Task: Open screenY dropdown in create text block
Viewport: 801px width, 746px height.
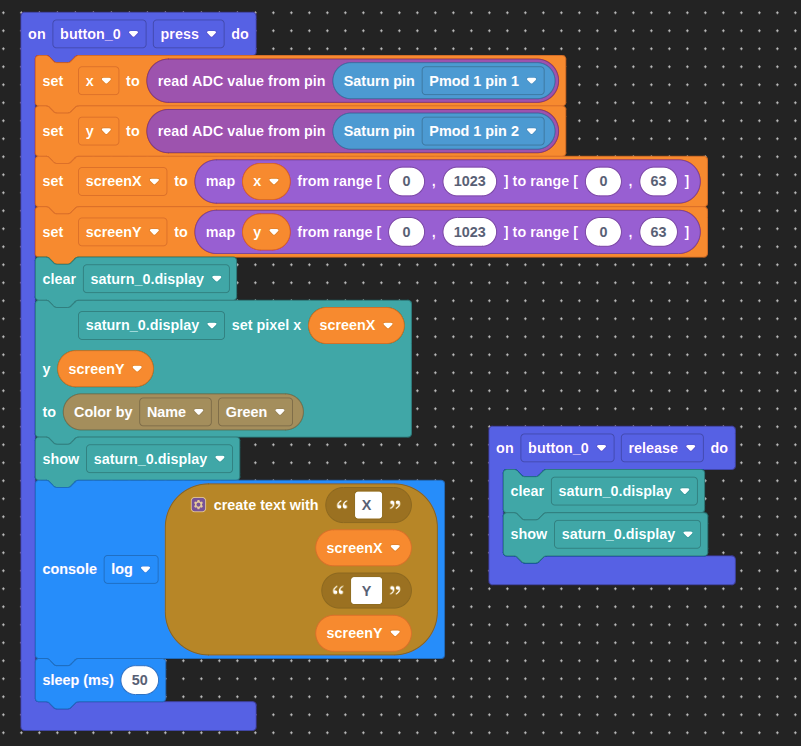Action: (x=363, y=634)
